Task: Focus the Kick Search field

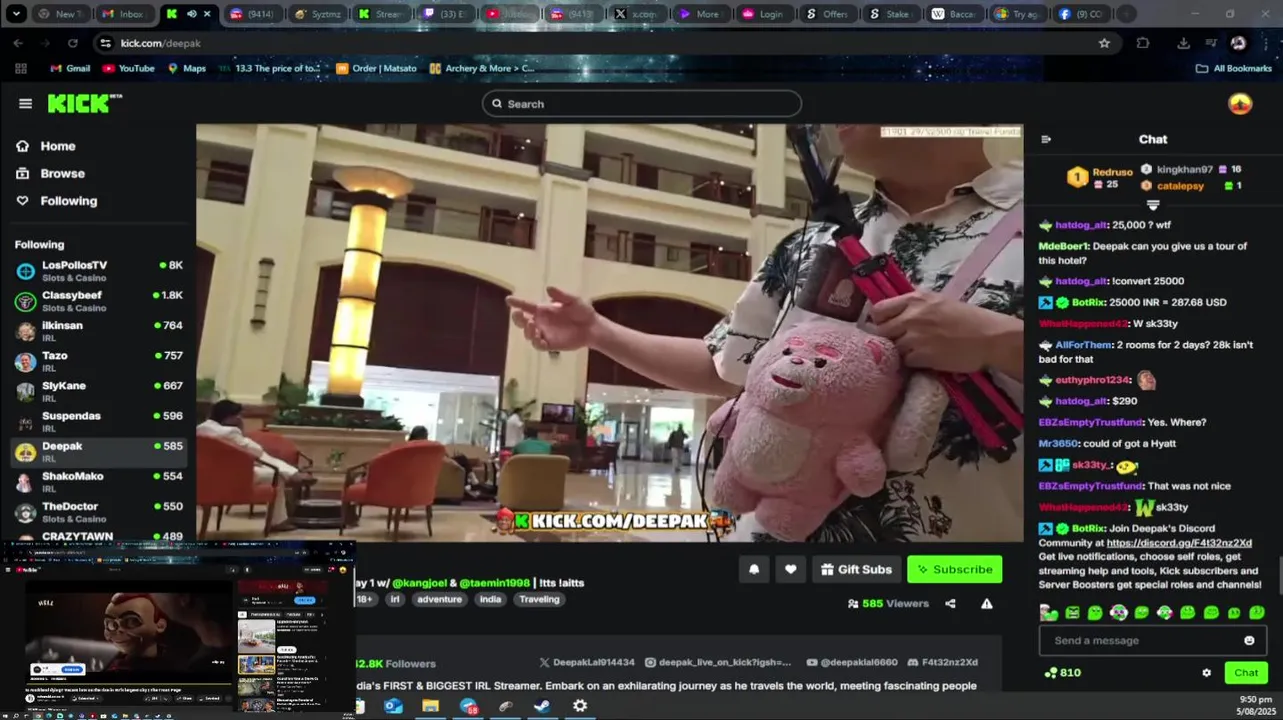Action: point(641,104)
